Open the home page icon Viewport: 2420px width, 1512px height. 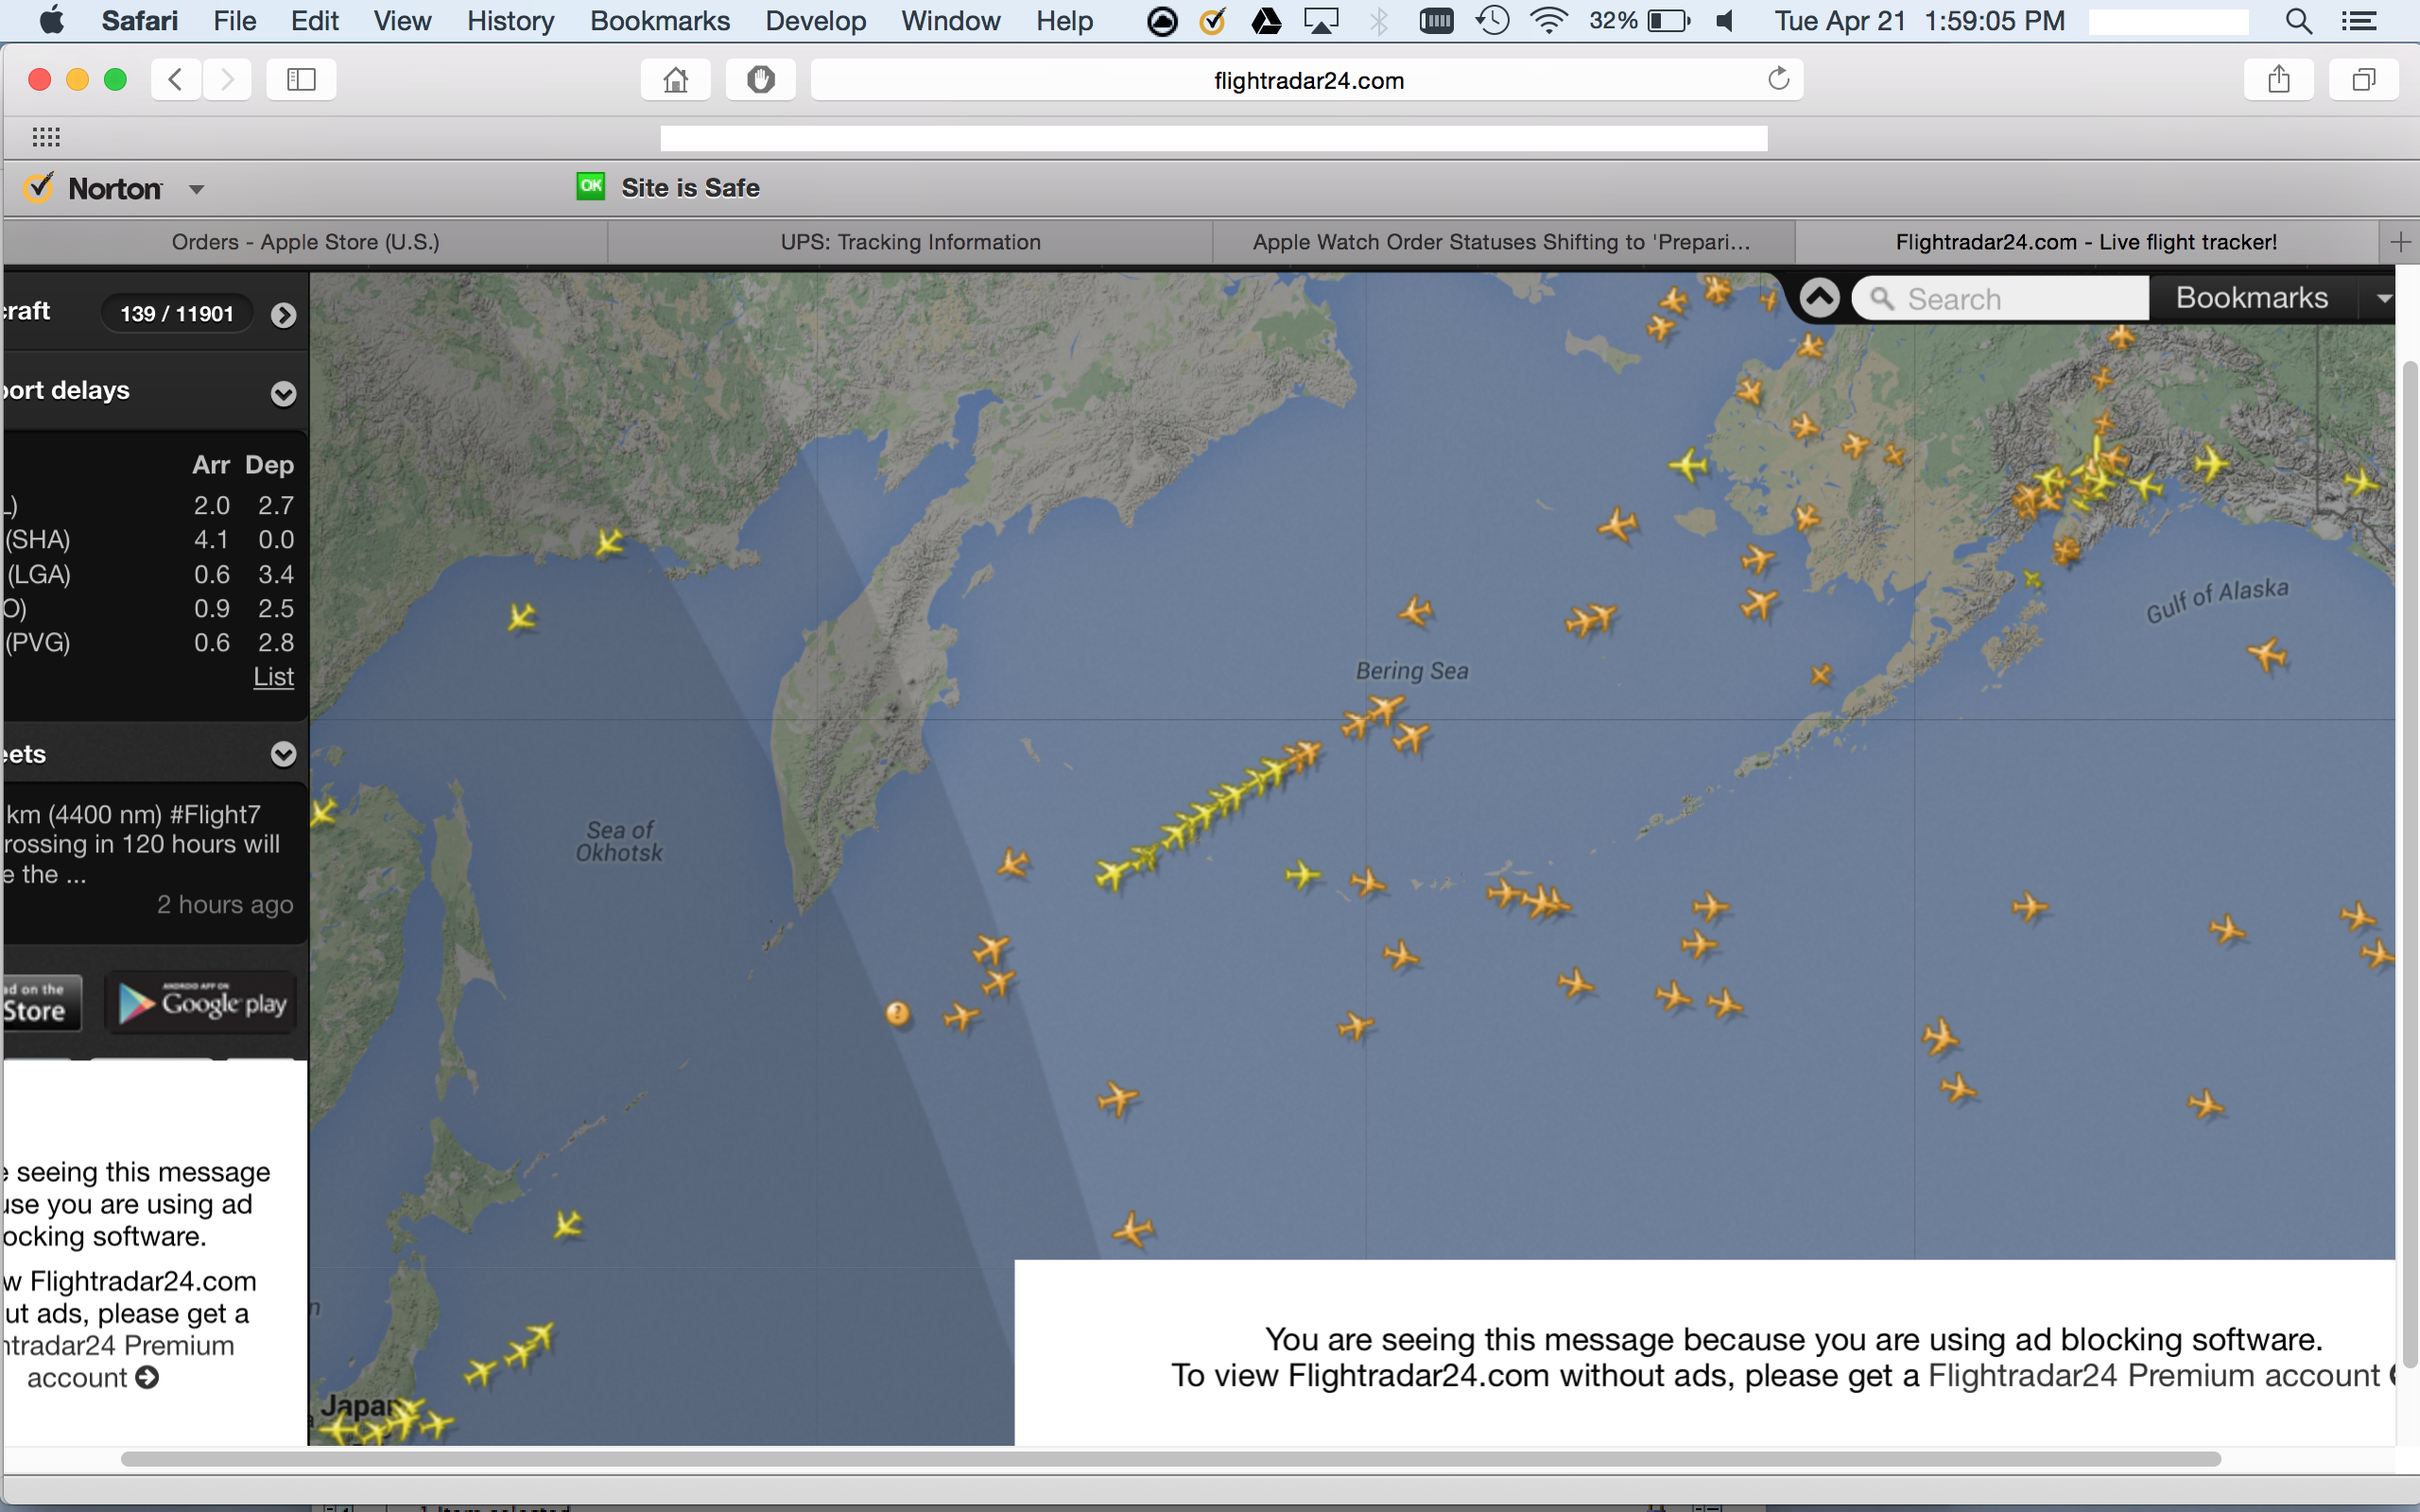pyautogui.click(x=676, y=79)
